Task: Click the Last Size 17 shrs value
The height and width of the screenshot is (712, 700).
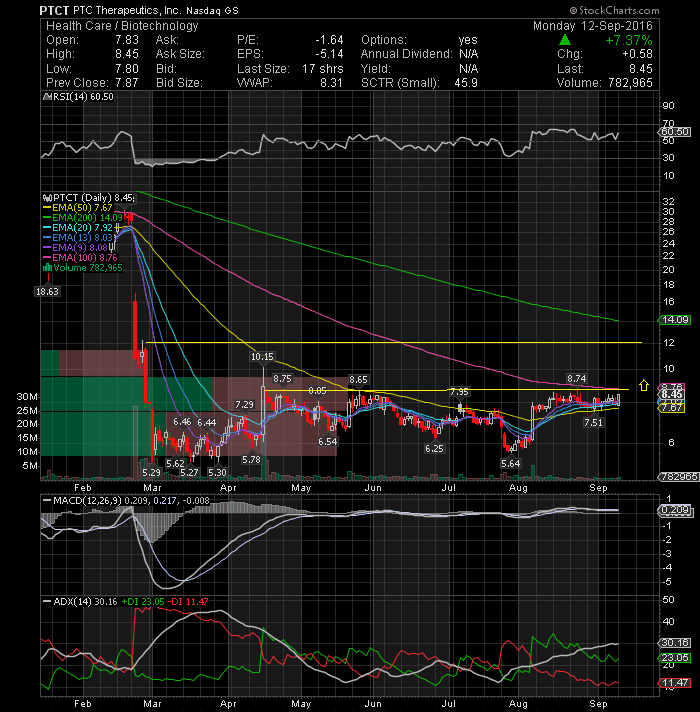Action: [x=323, y=69]
